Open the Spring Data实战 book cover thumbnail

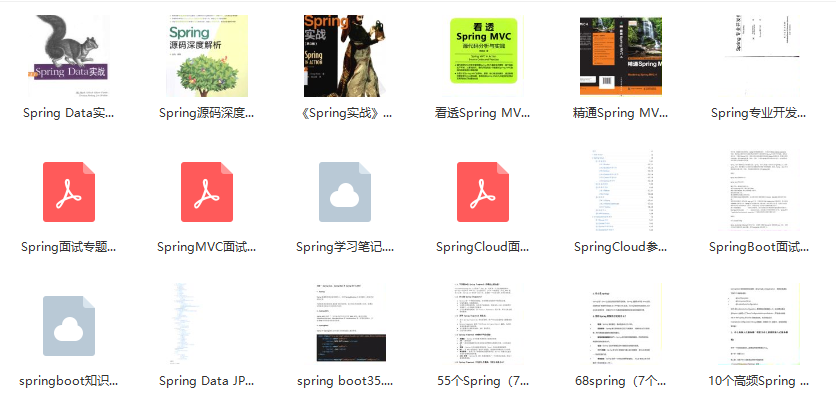pos(69,56)
